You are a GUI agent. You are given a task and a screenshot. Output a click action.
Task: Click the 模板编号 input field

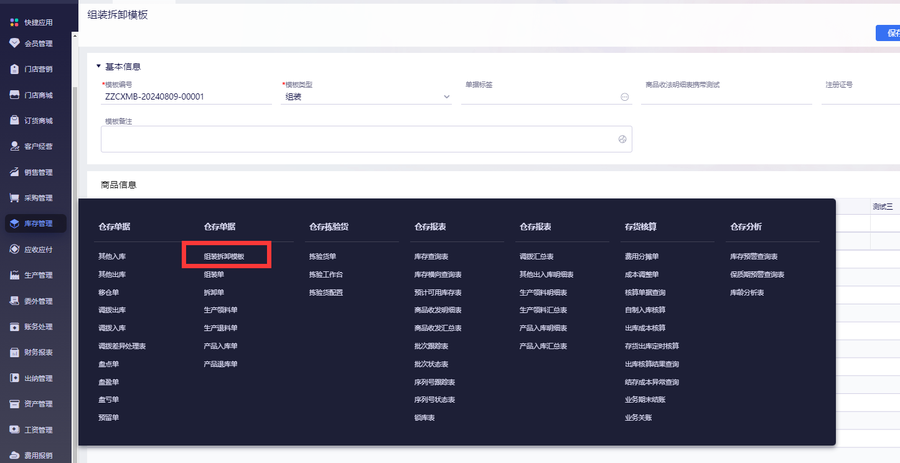click(x=187, y=97)
